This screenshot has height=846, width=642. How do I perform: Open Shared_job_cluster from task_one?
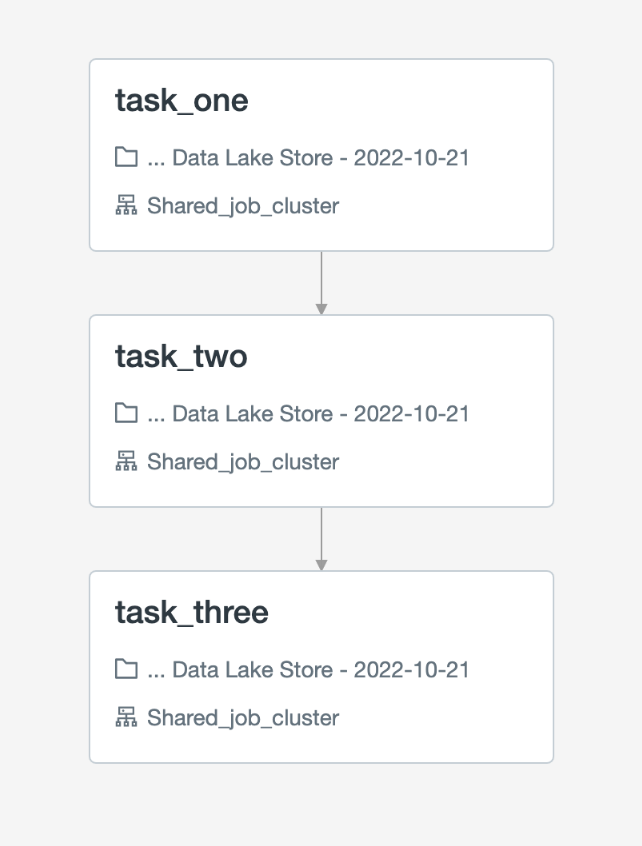tap(243, 206)
